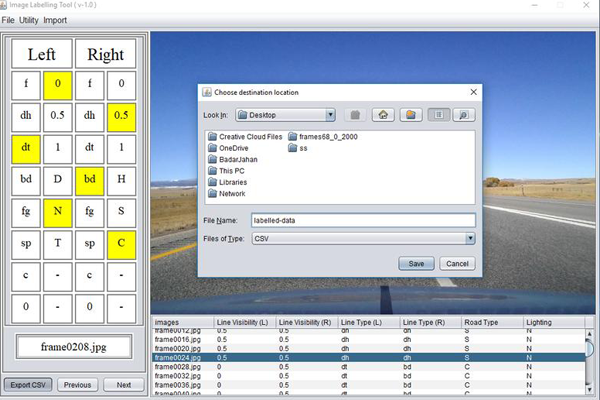Toggle the Right 0.5 visibility yellow cell
The height and width of the screenshot is (400, 600).
(121, 117)
